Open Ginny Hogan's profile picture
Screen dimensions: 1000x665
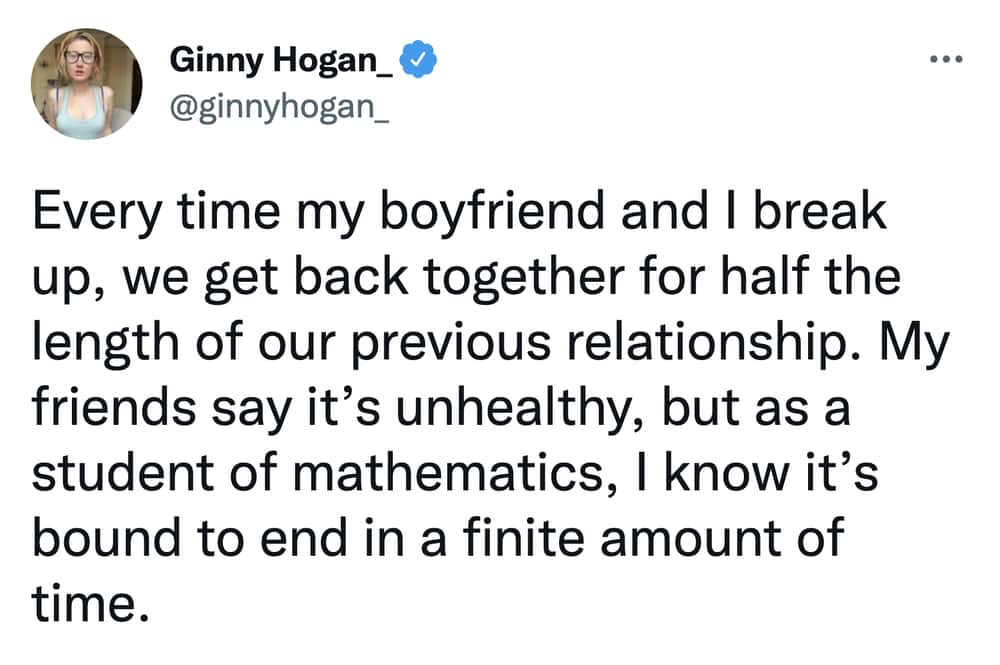coord(86,84)
